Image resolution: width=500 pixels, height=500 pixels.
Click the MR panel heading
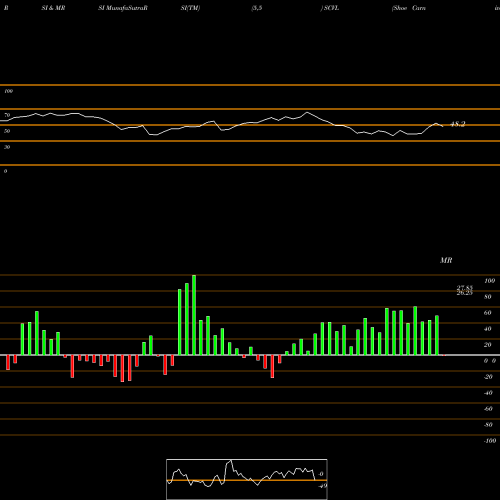tap(446, 260)
